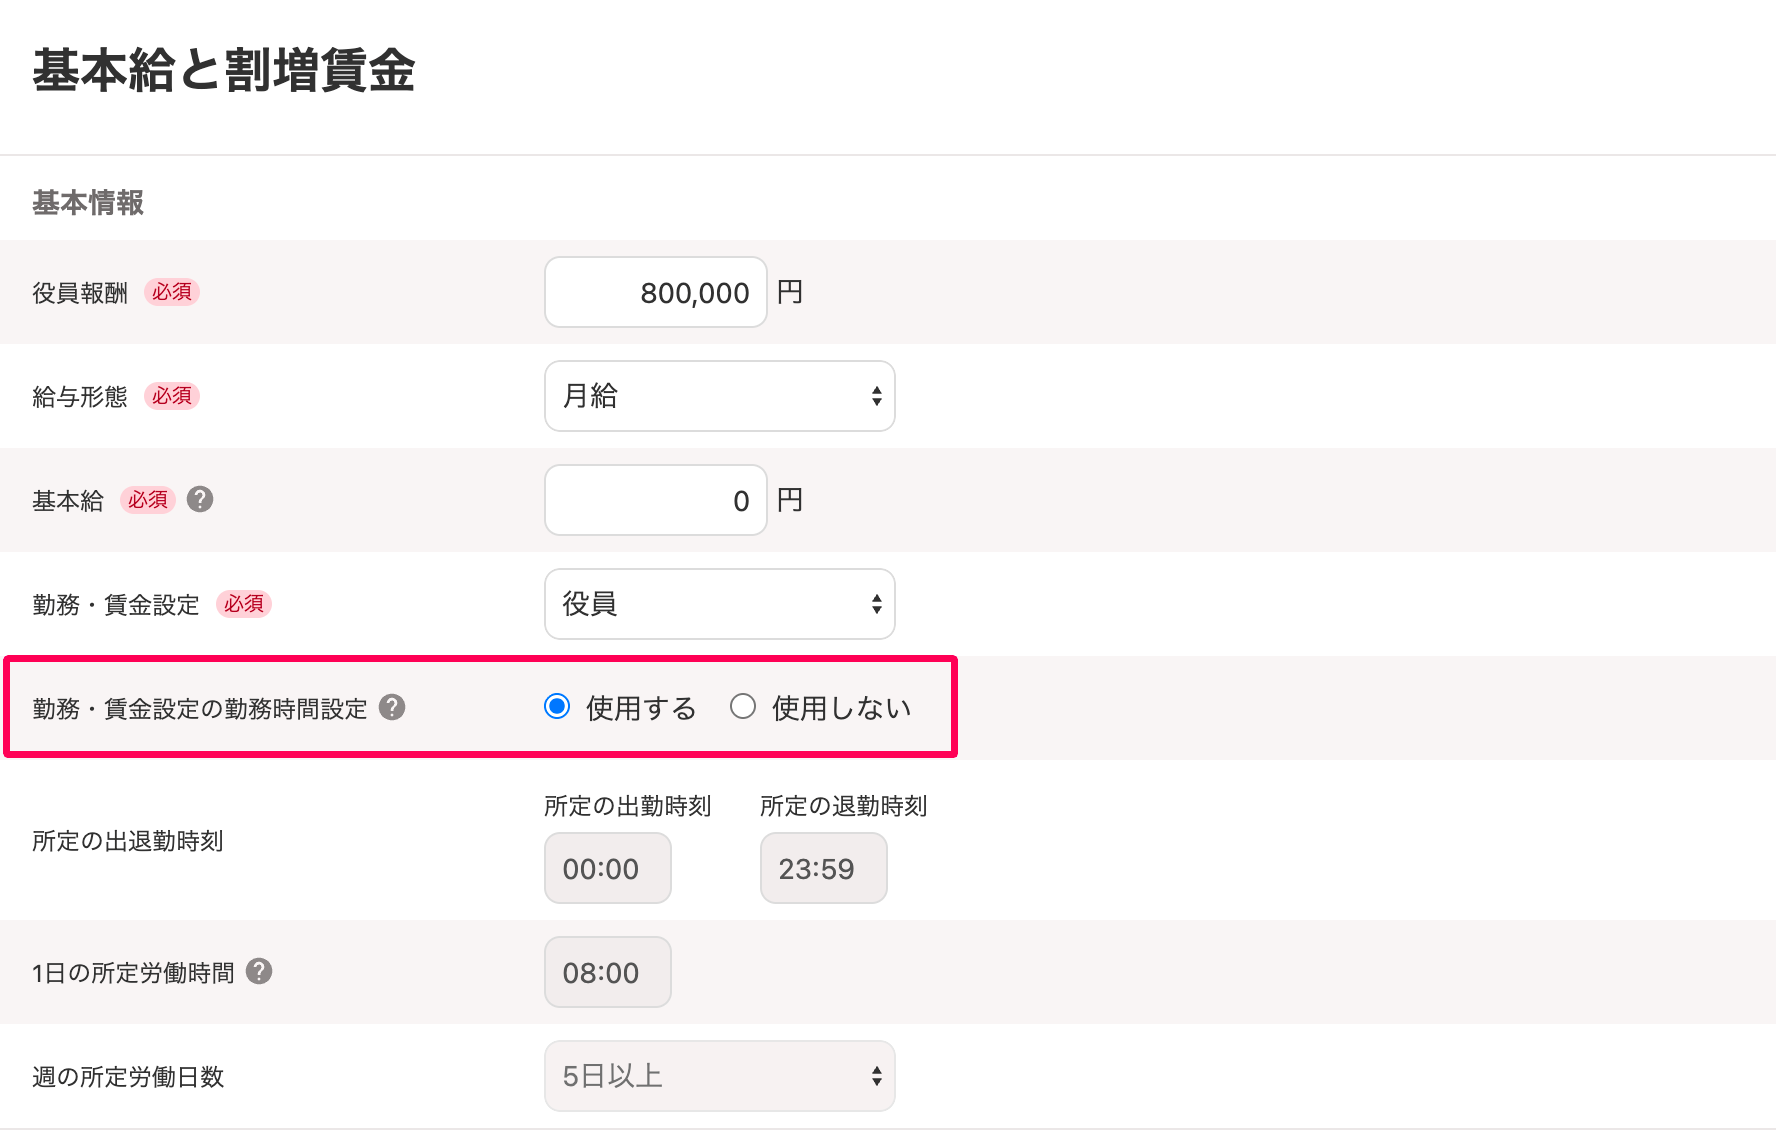Select the 使用する radio button

click(x=557, y=707)
